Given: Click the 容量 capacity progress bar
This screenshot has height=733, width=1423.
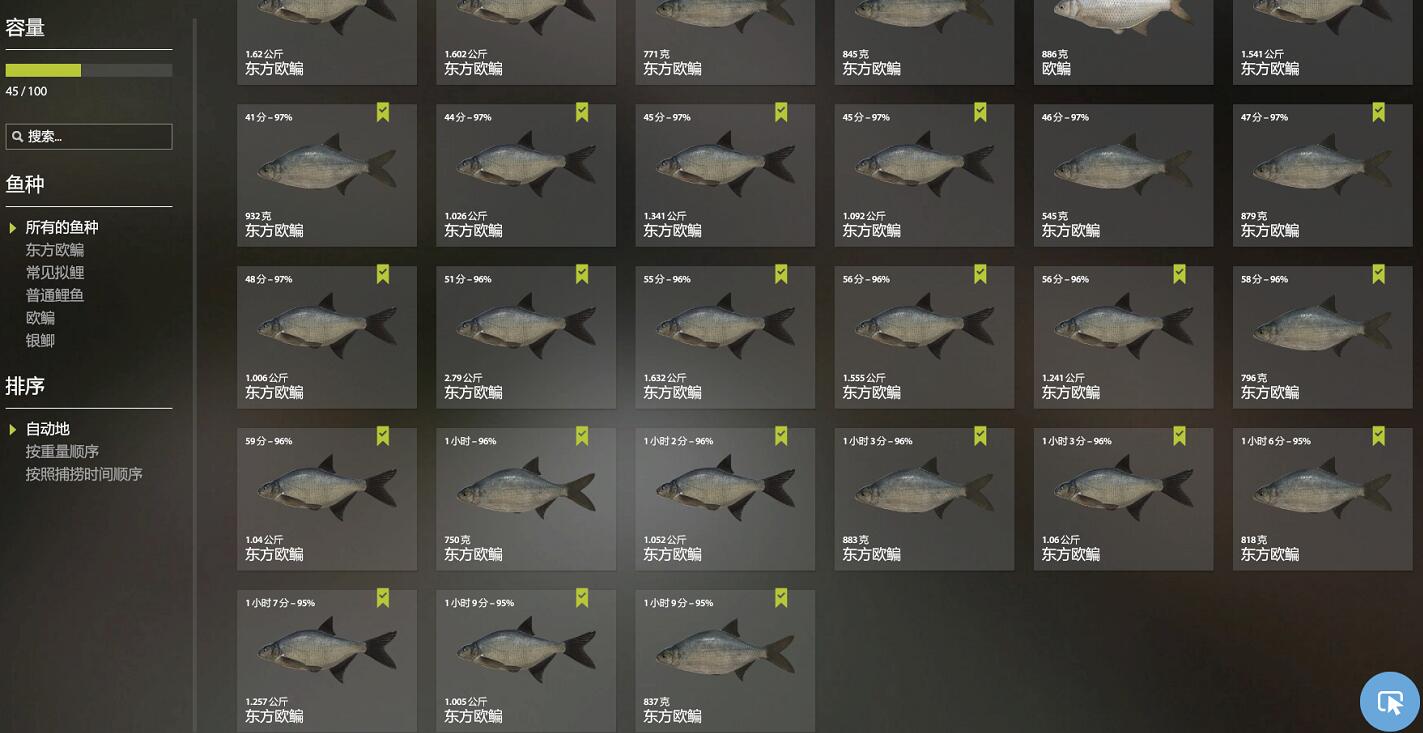Looking at the screenshot, I should (x=89, y=70).
